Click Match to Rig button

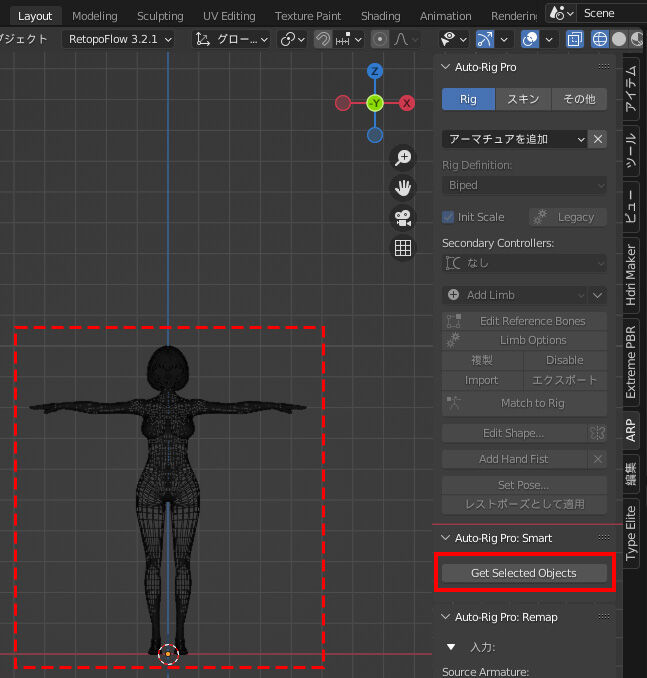click(x=524, y=403)
